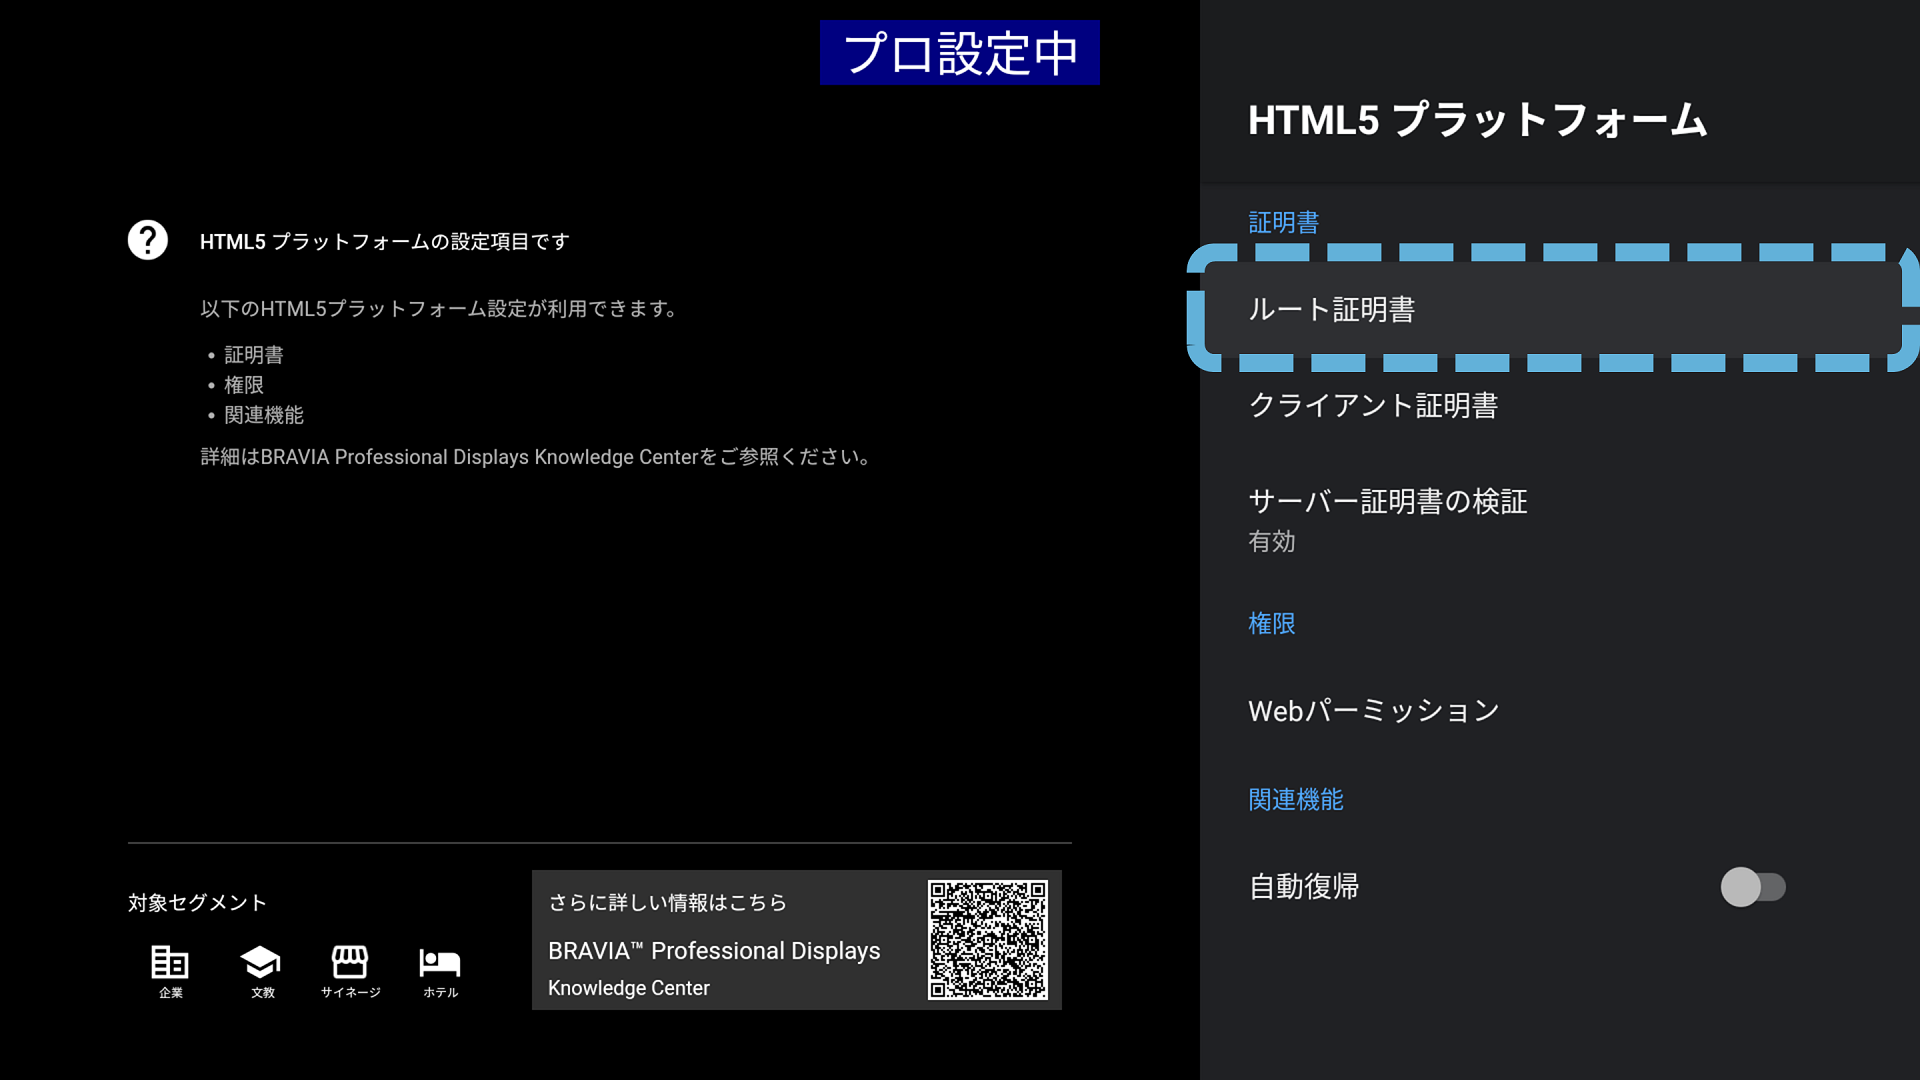Open サーバー証明書の検証 option
1920x1080 pixels.
1387,501
